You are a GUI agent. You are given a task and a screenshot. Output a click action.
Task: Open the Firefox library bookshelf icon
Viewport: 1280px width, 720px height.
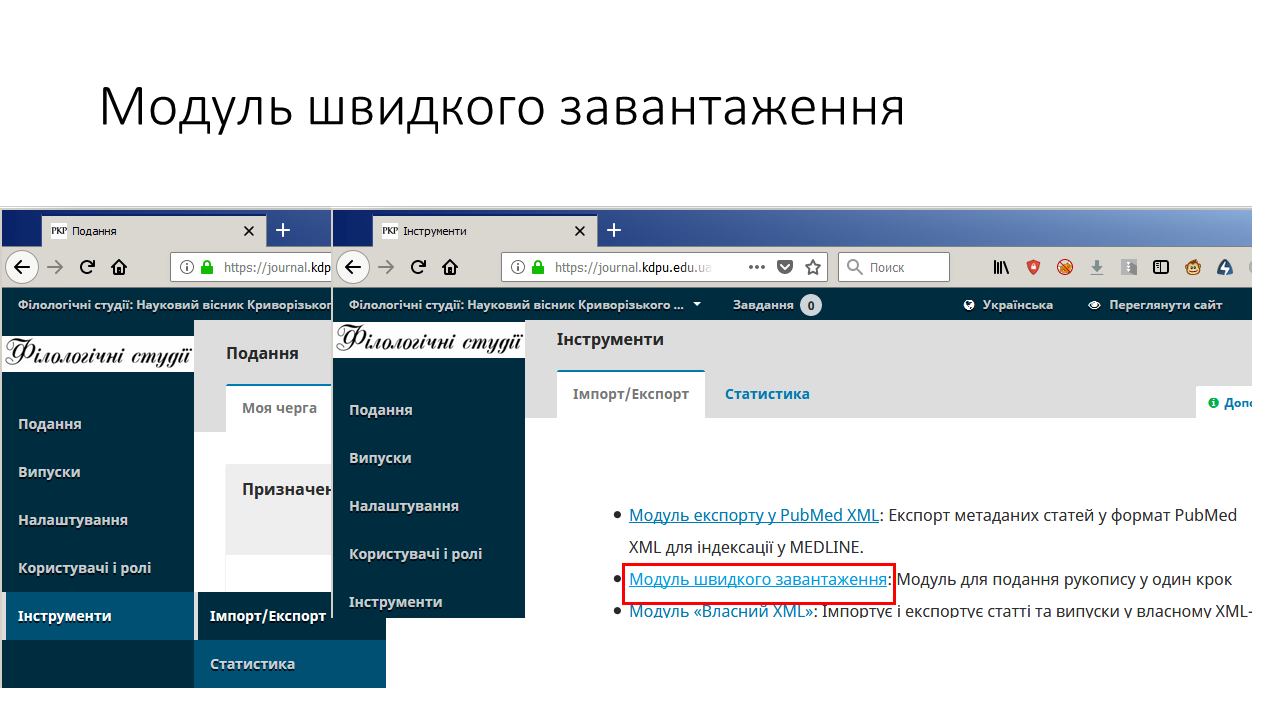click(x=1001, y=267)
